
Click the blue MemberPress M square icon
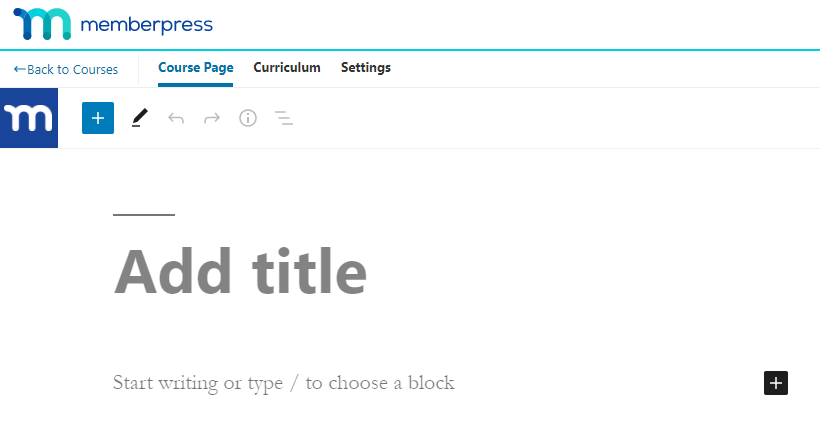click(x=29, y=118)
